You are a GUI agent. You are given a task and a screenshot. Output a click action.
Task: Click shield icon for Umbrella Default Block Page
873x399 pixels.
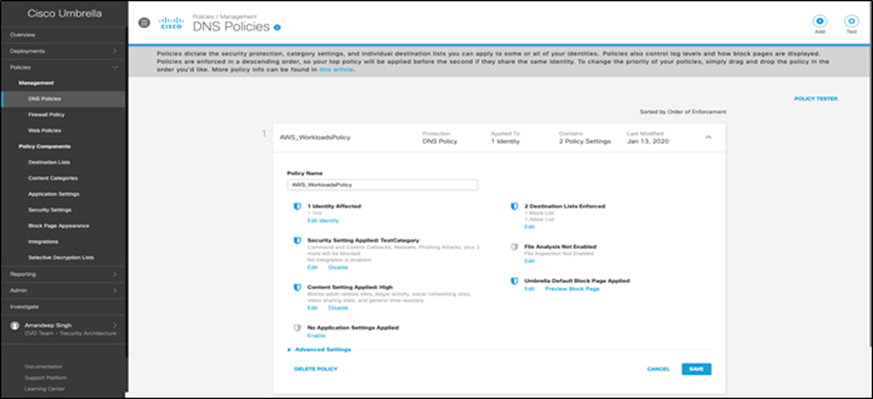click(x=514, y=282)
